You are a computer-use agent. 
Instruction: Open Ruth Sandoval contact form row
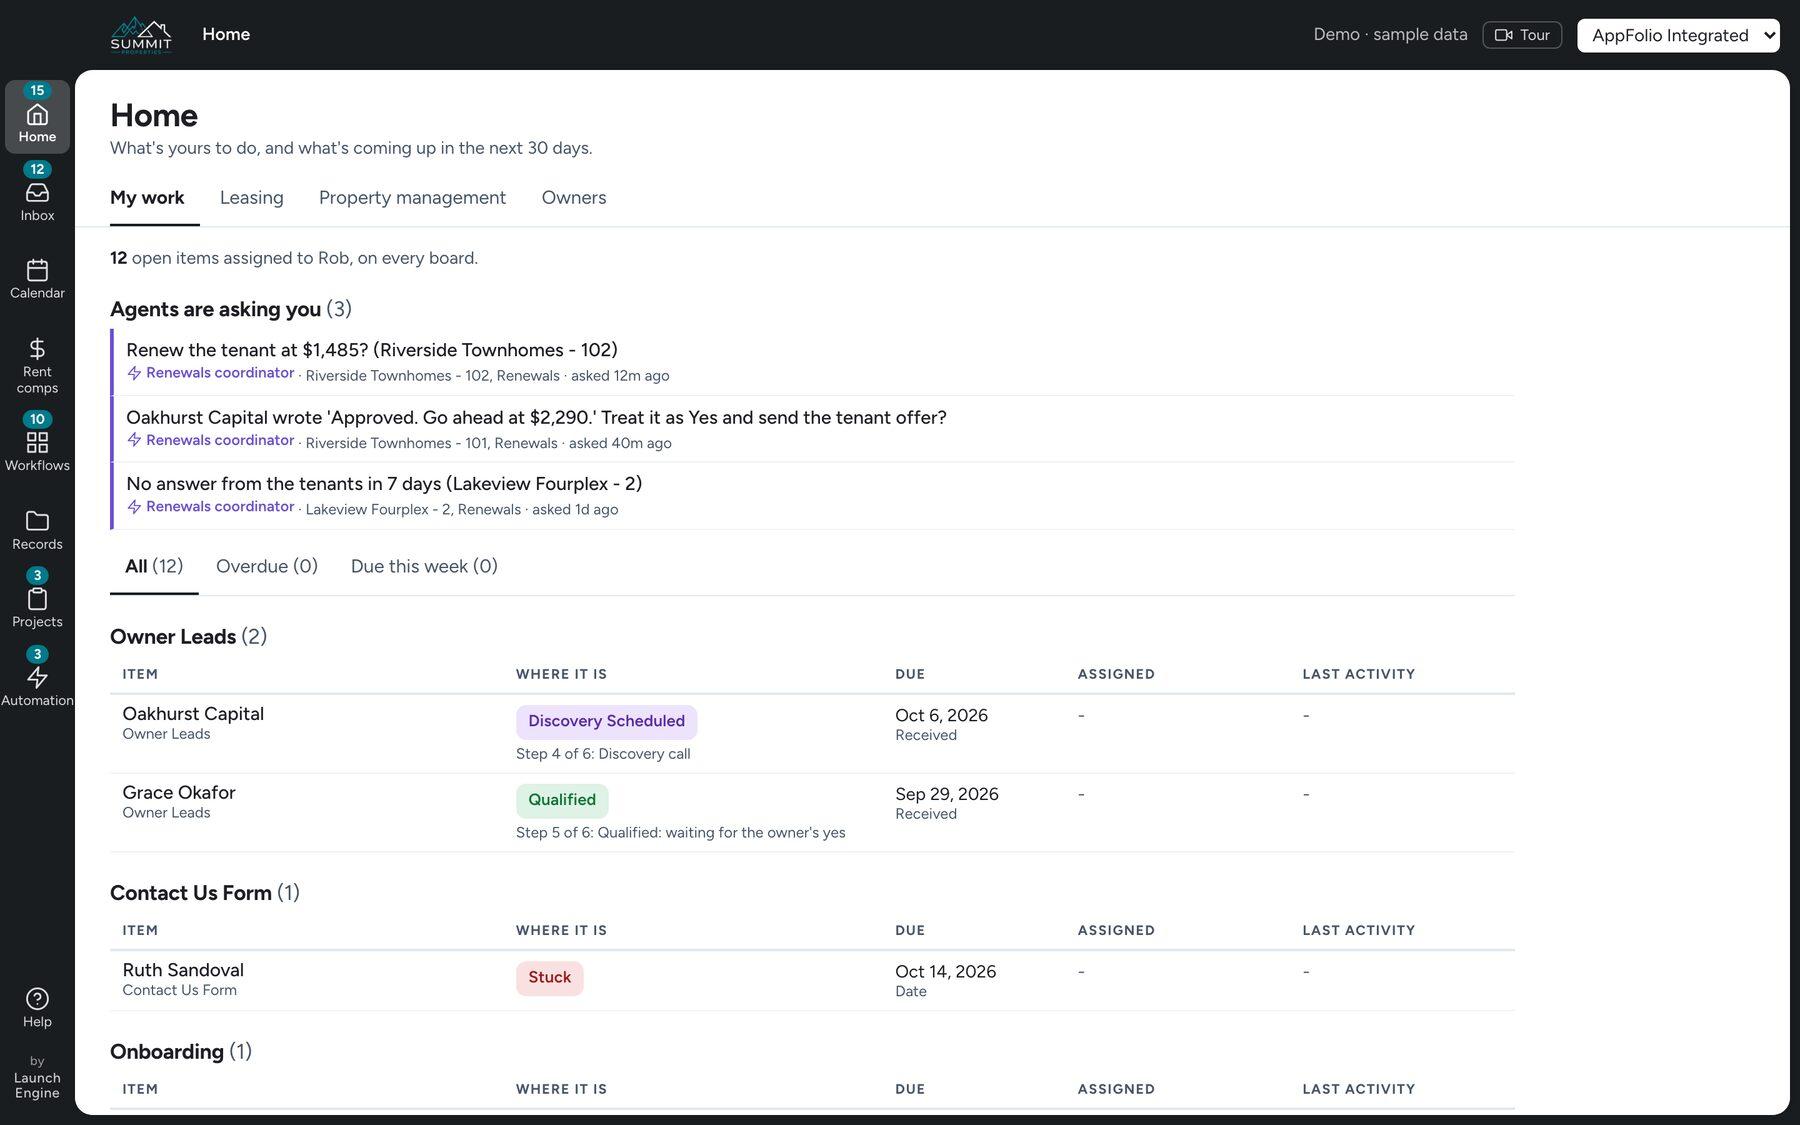(x=812, y=980)
